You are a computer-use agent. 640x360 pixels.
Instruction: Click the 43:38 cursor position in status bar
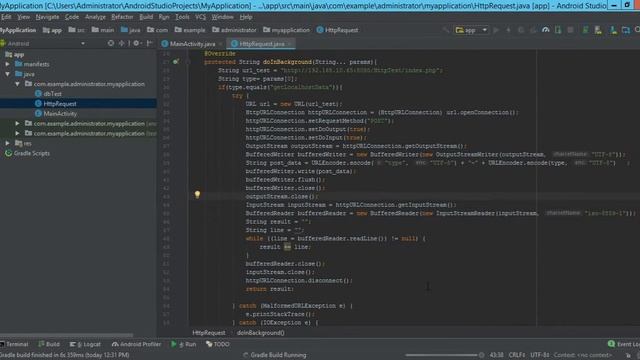[496, 355]
